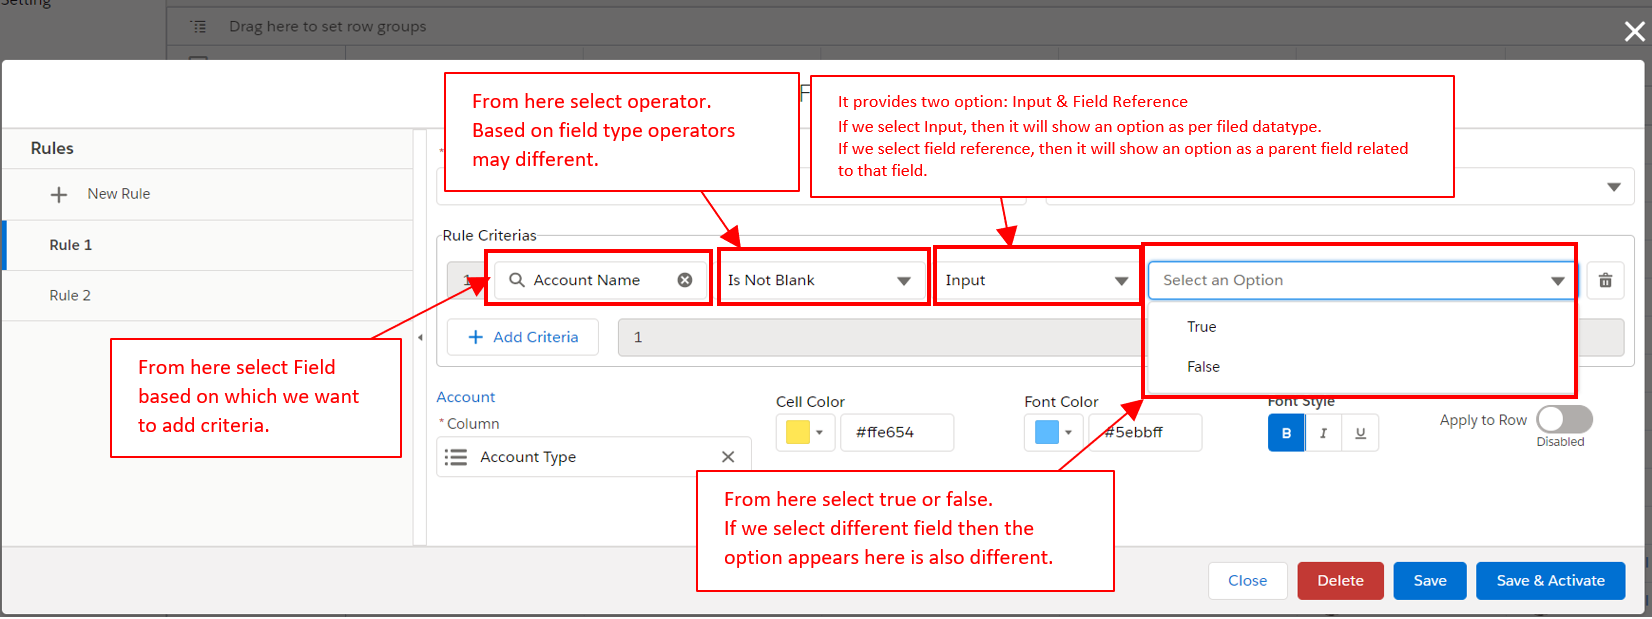Choose False from the option list
This screenshot has width=1652, height=619.
(1203, 367)
